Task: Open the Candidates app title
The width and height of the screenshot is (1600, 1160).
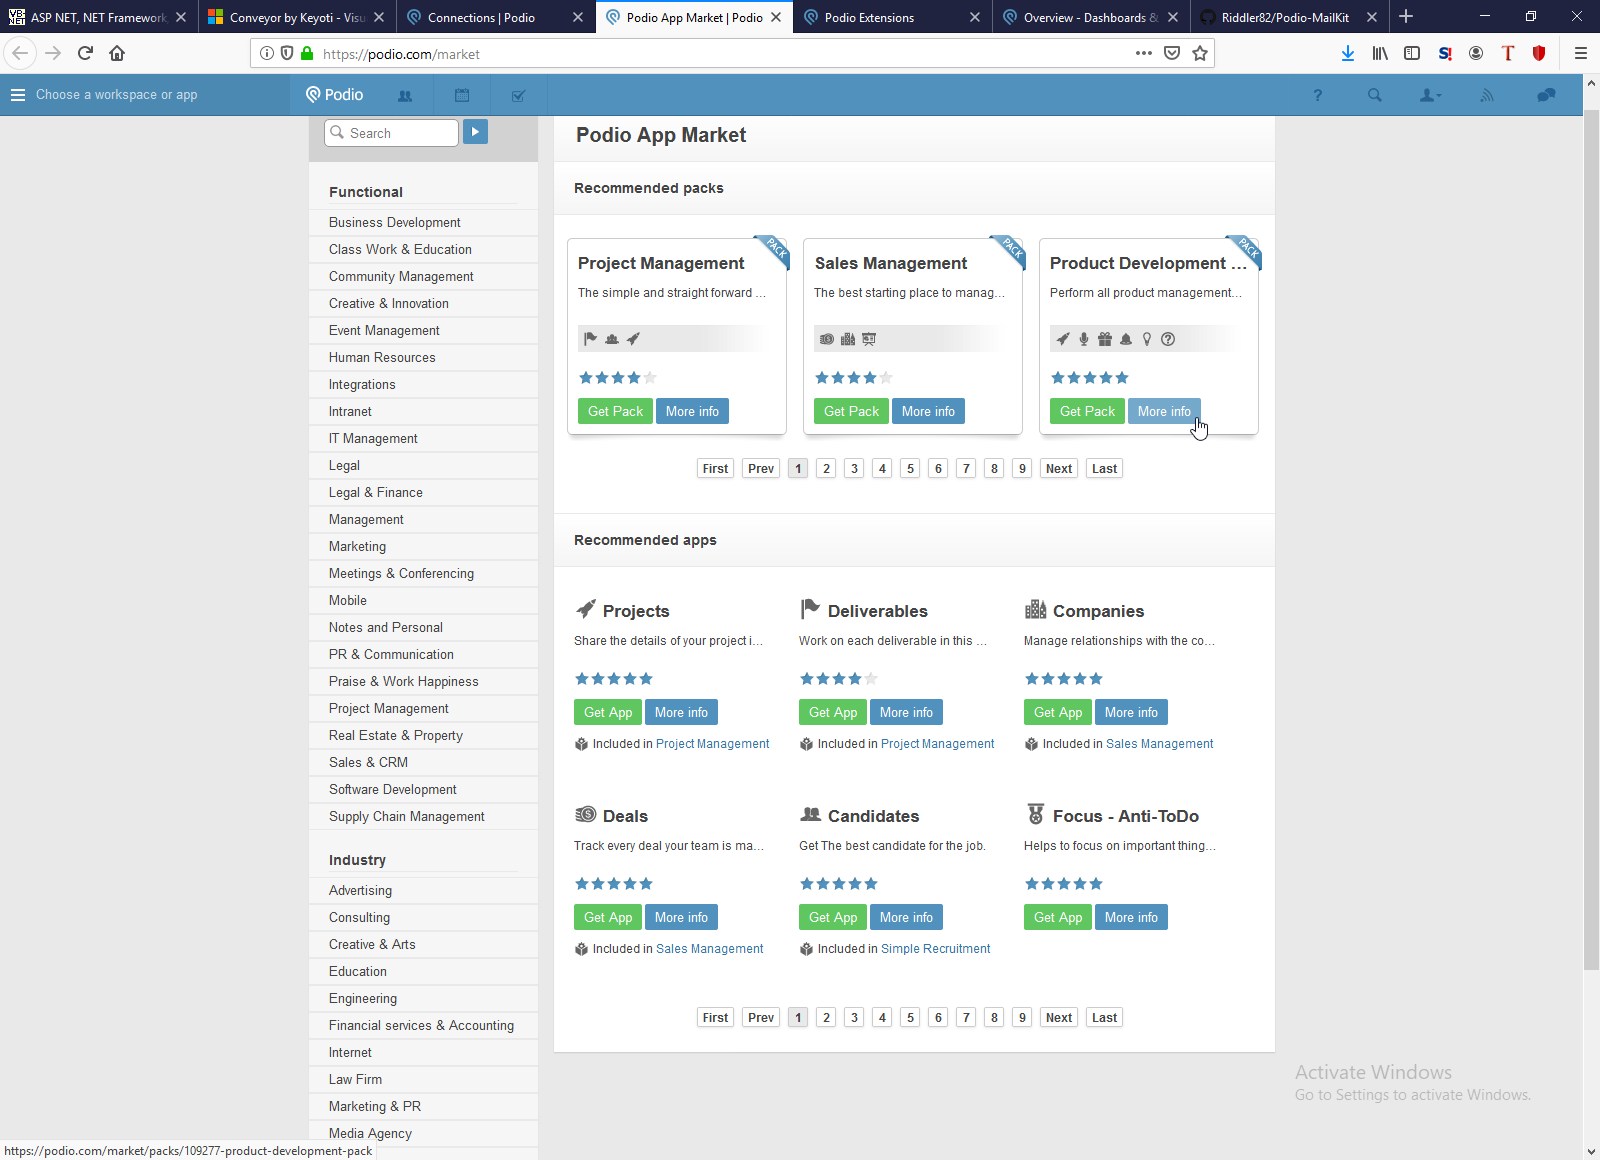Action: pyautogui.click(x=873, y=816)
